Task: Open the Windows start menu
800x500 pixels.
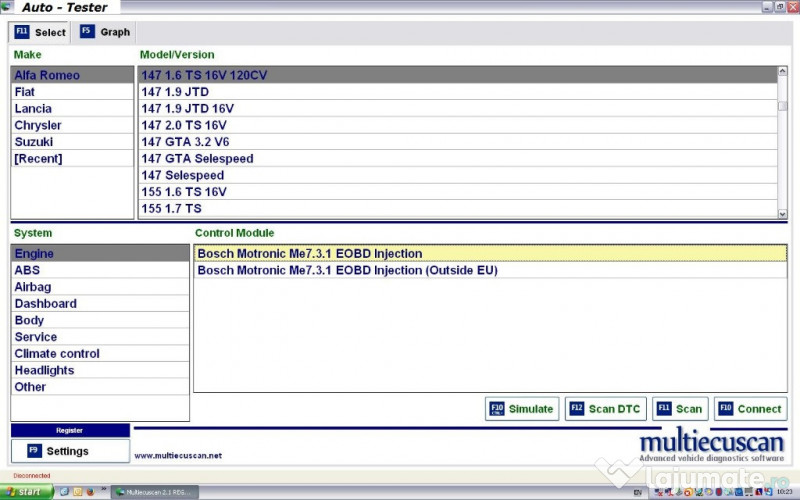Action: pyautogui.click(x=27, y=492)
